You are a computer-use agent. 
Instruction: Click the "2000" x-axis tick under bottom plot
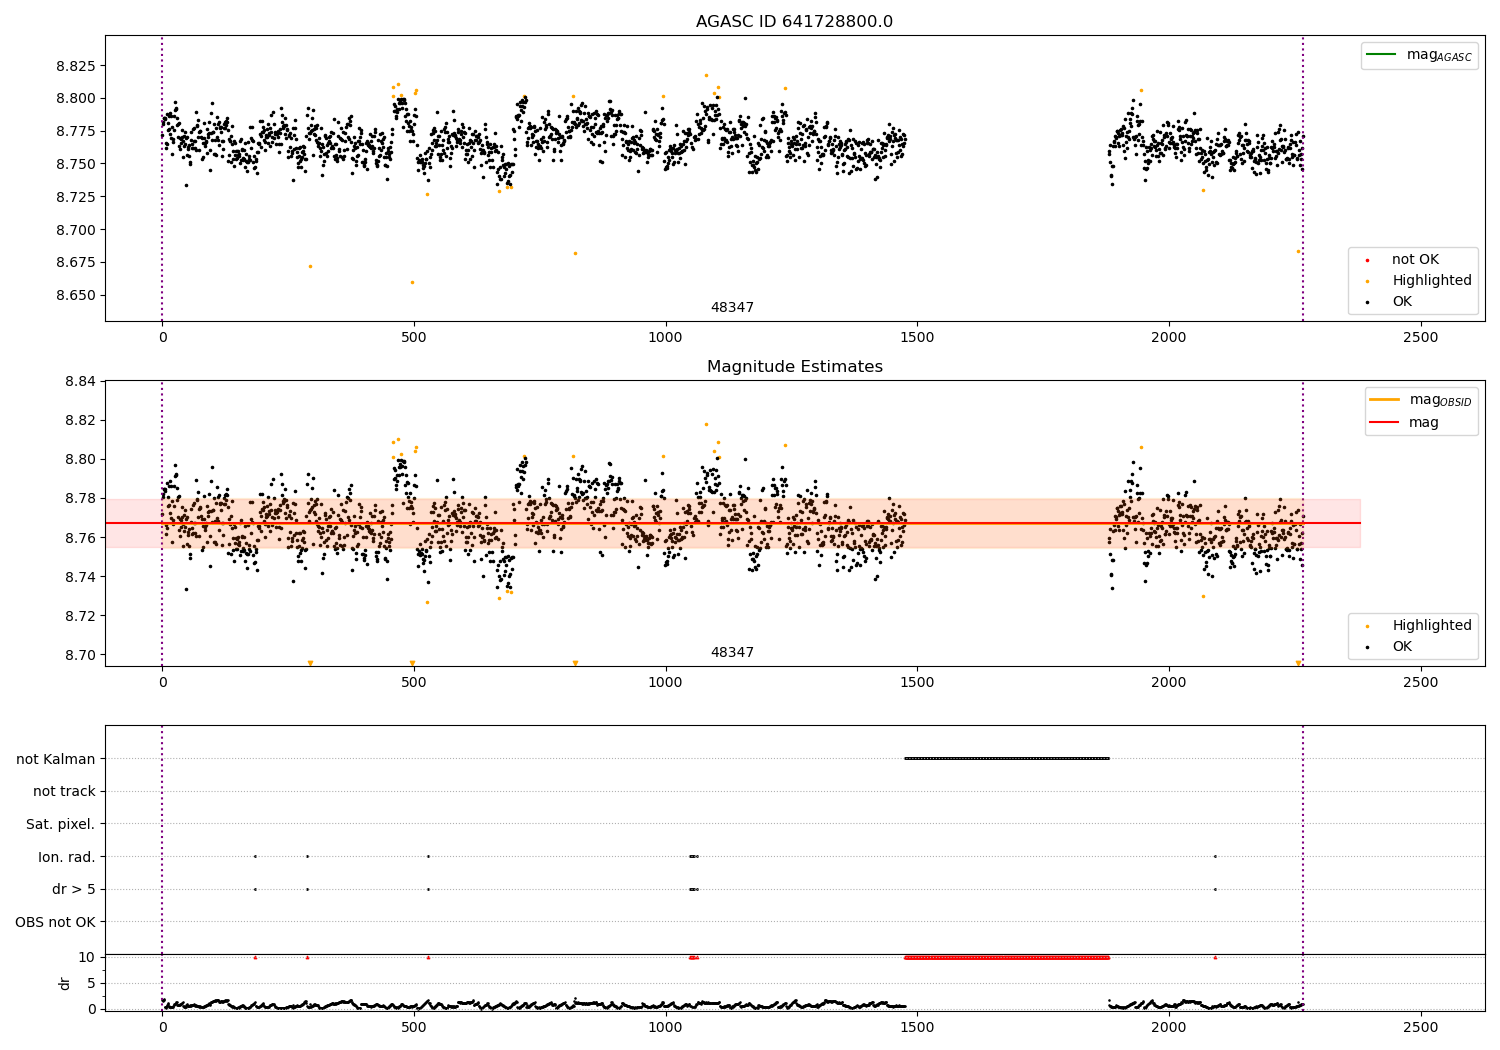click(1169, 1028)
